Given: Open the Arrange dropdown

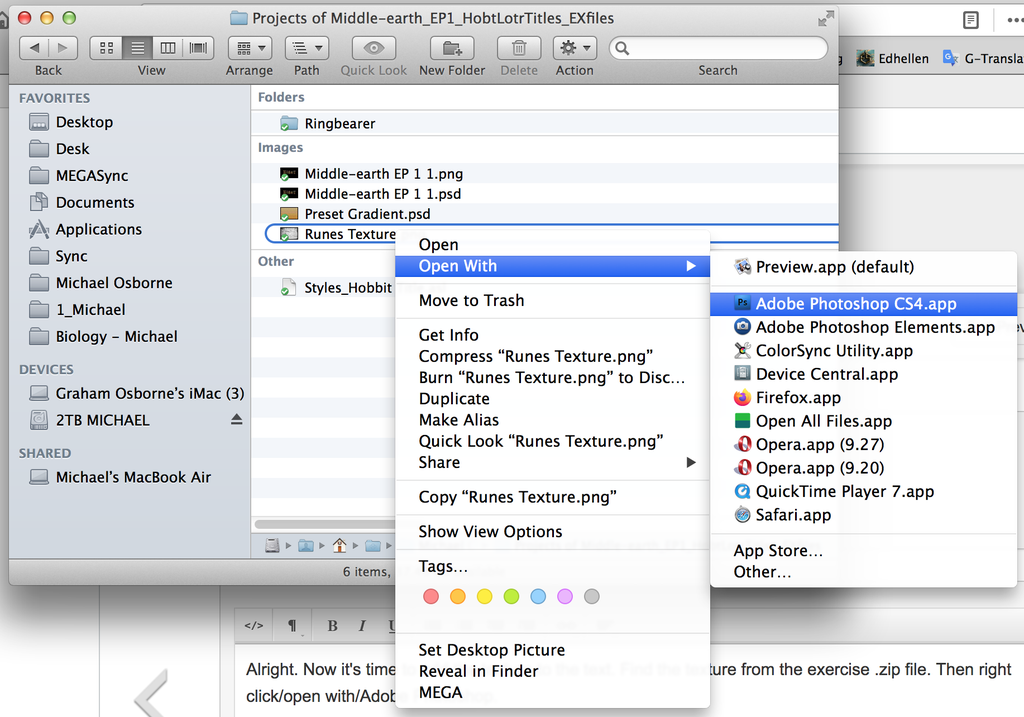Looking at the screenshot, I should tap(250, 48).
